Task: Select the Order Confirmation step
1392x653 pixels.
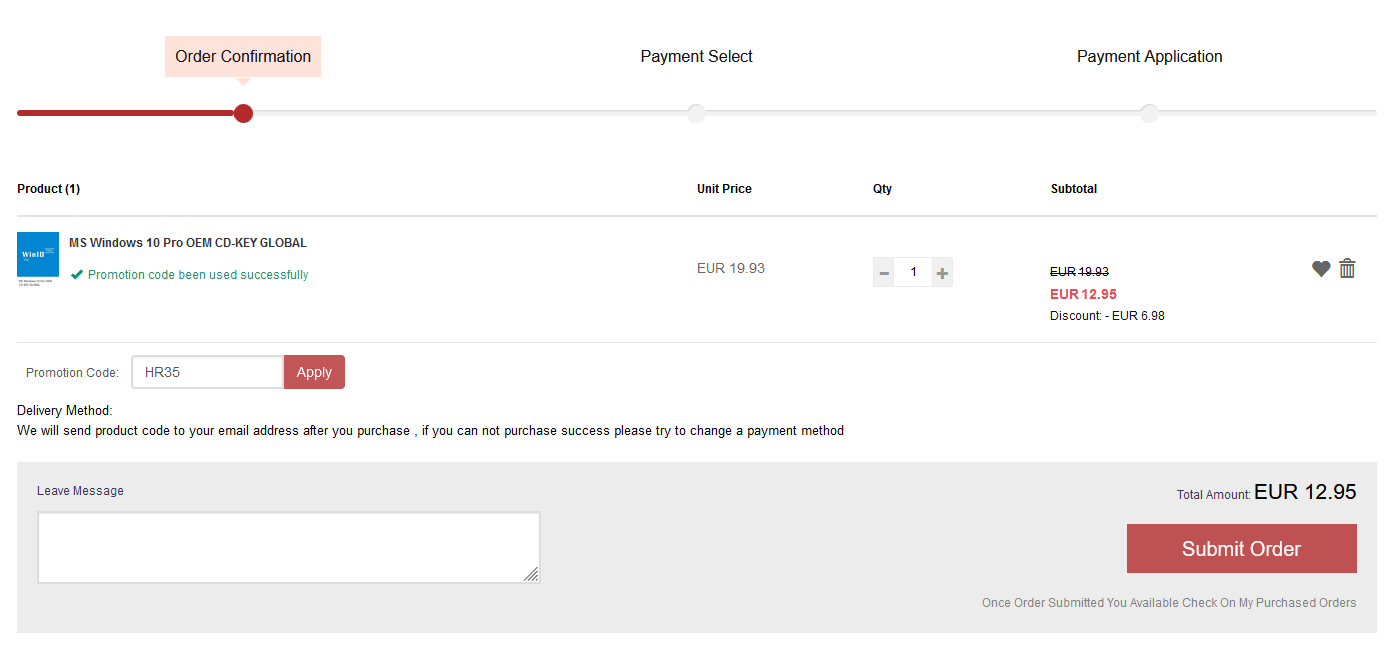Action: (x=243, y=56)
